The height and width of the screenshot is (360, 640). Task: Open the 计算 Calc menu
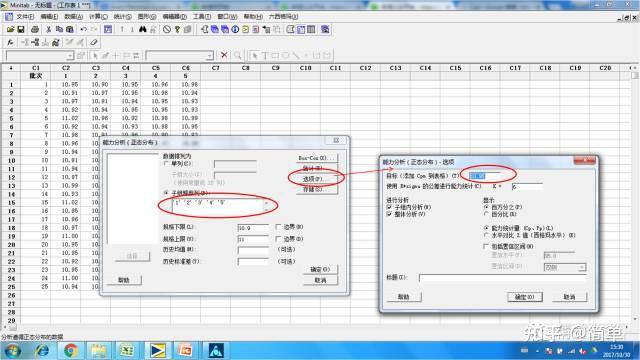98,17
